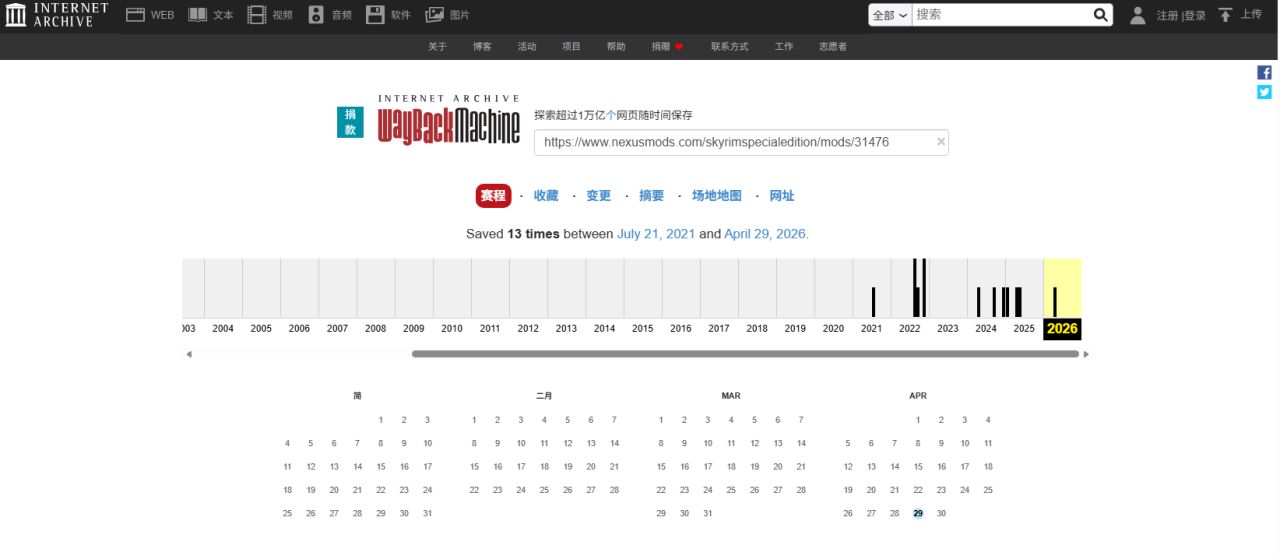Viewport: 1280px width, 556px height.
Task: Click the search magnifier icon
Action: tap(1101, 15)
